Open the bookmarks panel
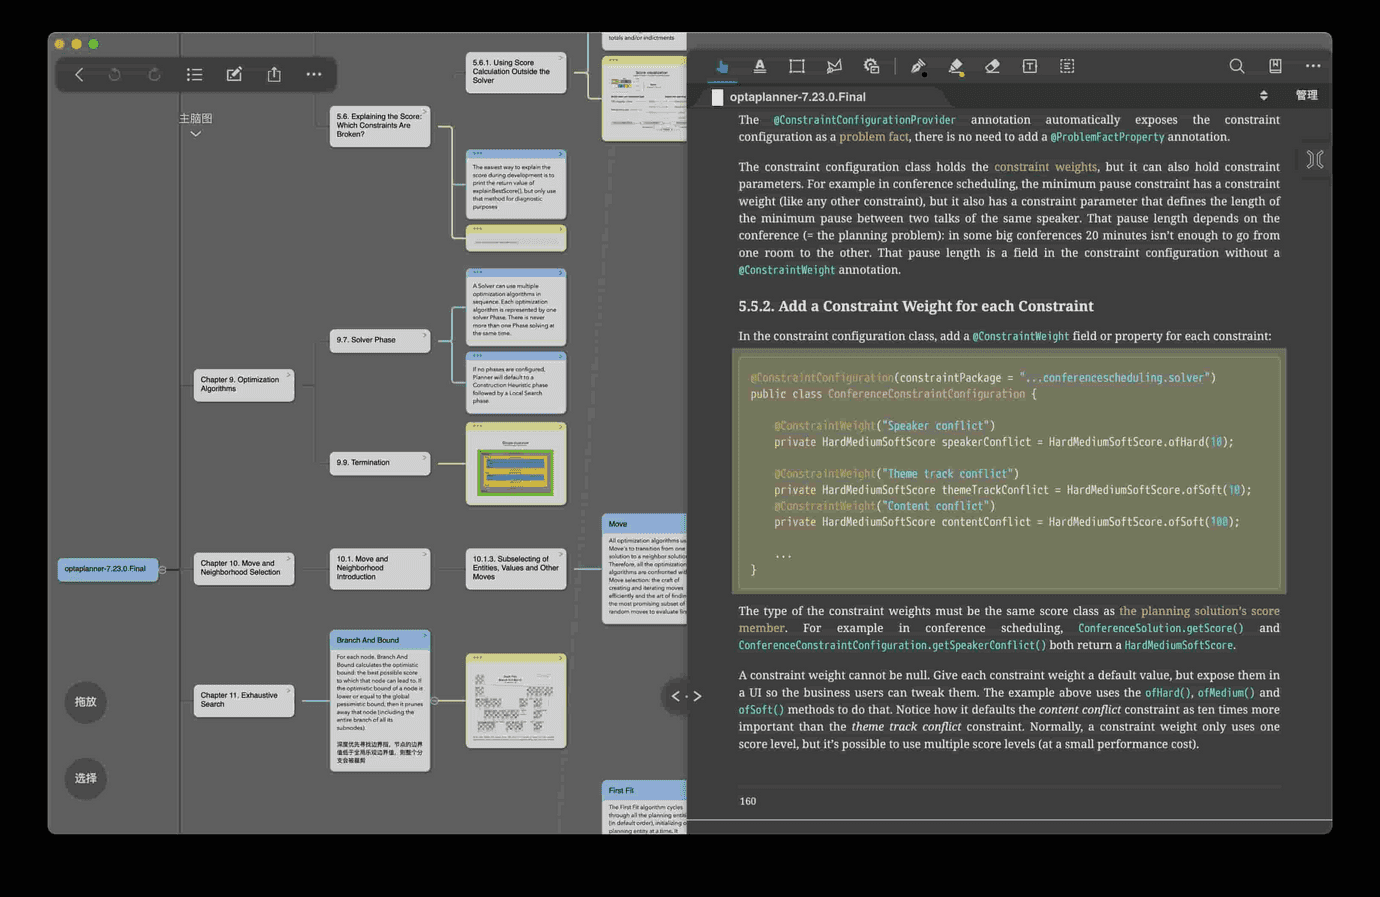This screenshot has width=1380, height=897. coord(1275,67)
